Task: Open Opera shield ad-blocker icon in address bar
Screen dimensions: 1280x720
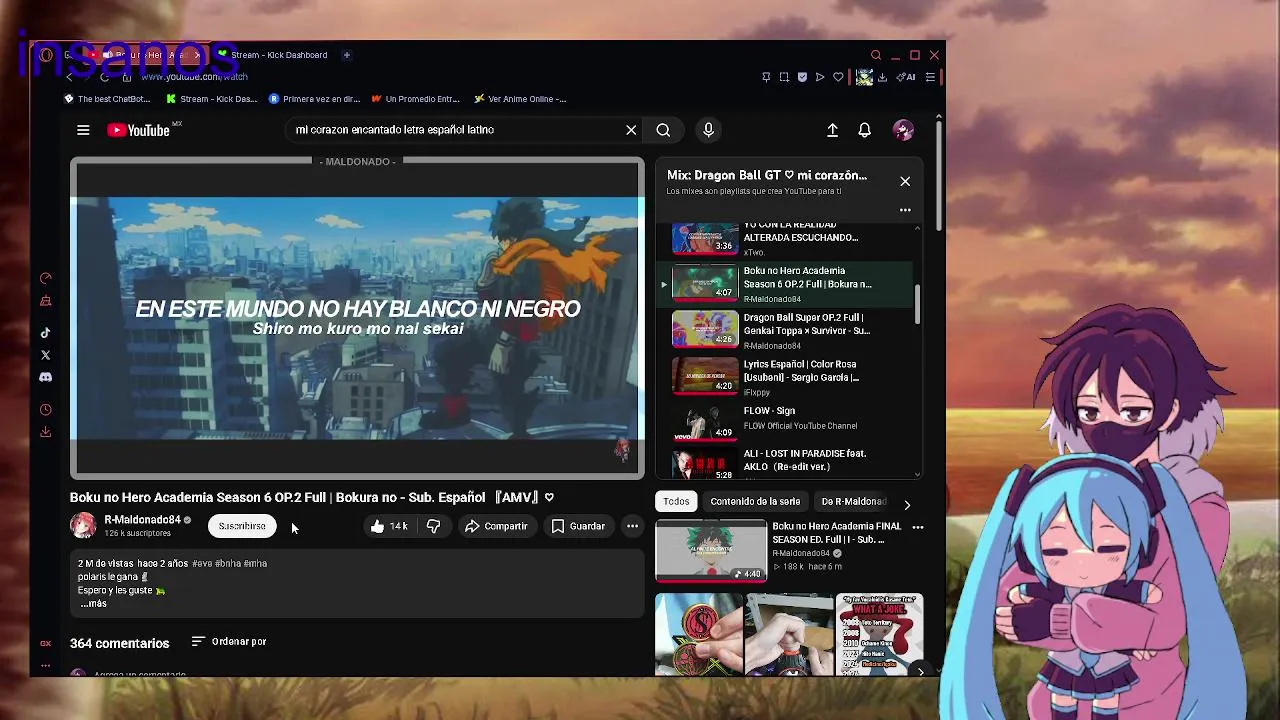Action: click(802, 77)
